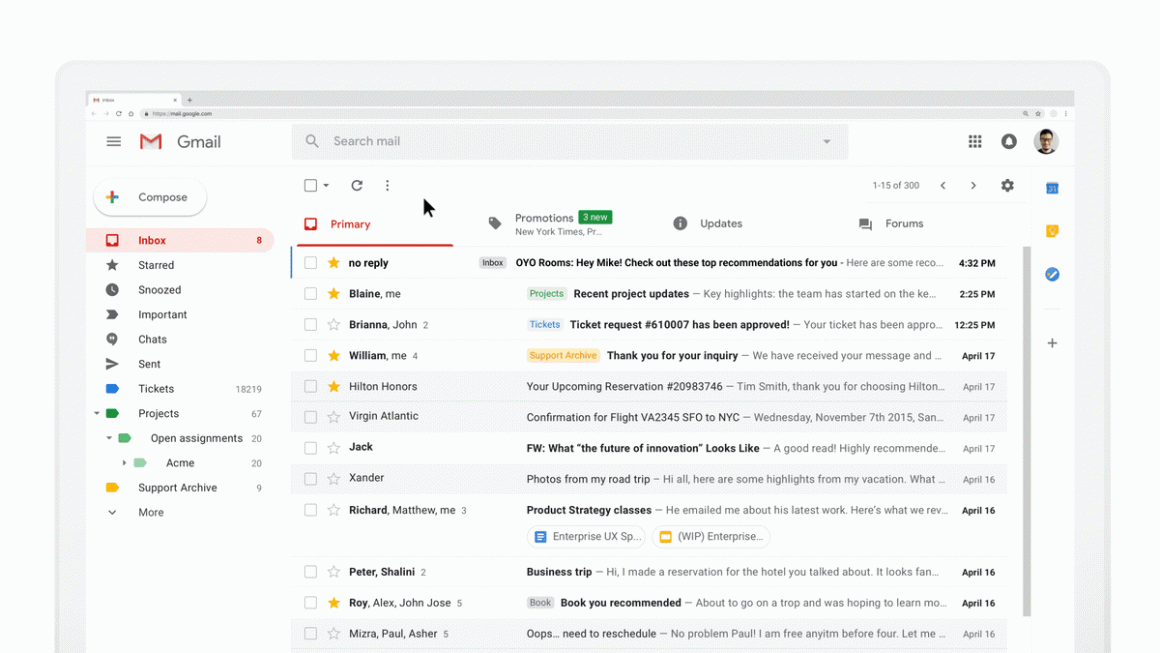Open the Forums tab
Image resolution: width=1160 pixels, height=653 pixels.
[x=903, y=224]
